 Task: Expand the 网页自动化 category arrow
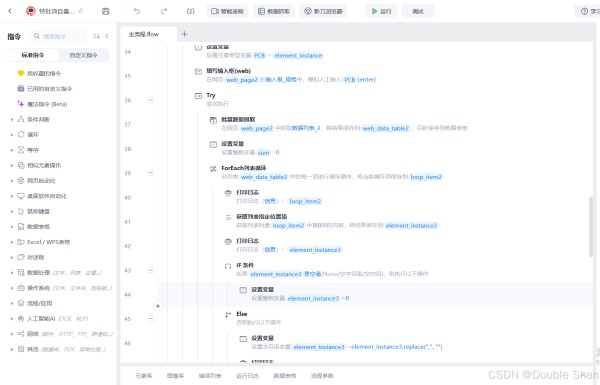[x=11, y=181]
